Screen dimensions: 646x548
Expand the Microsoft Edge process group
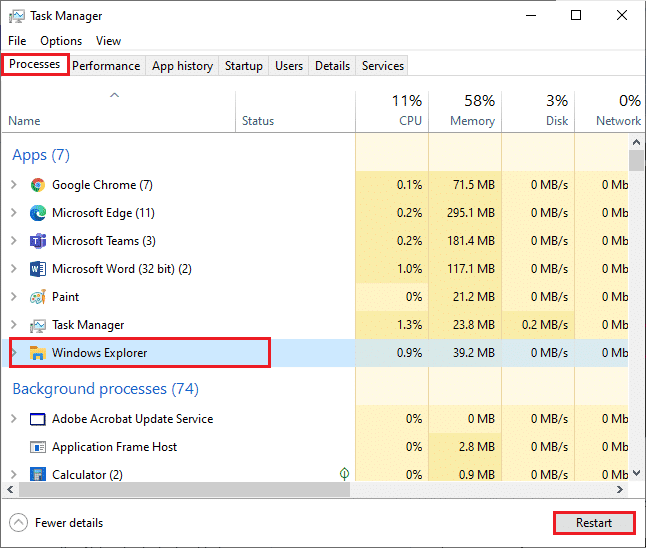coord(14,213)
